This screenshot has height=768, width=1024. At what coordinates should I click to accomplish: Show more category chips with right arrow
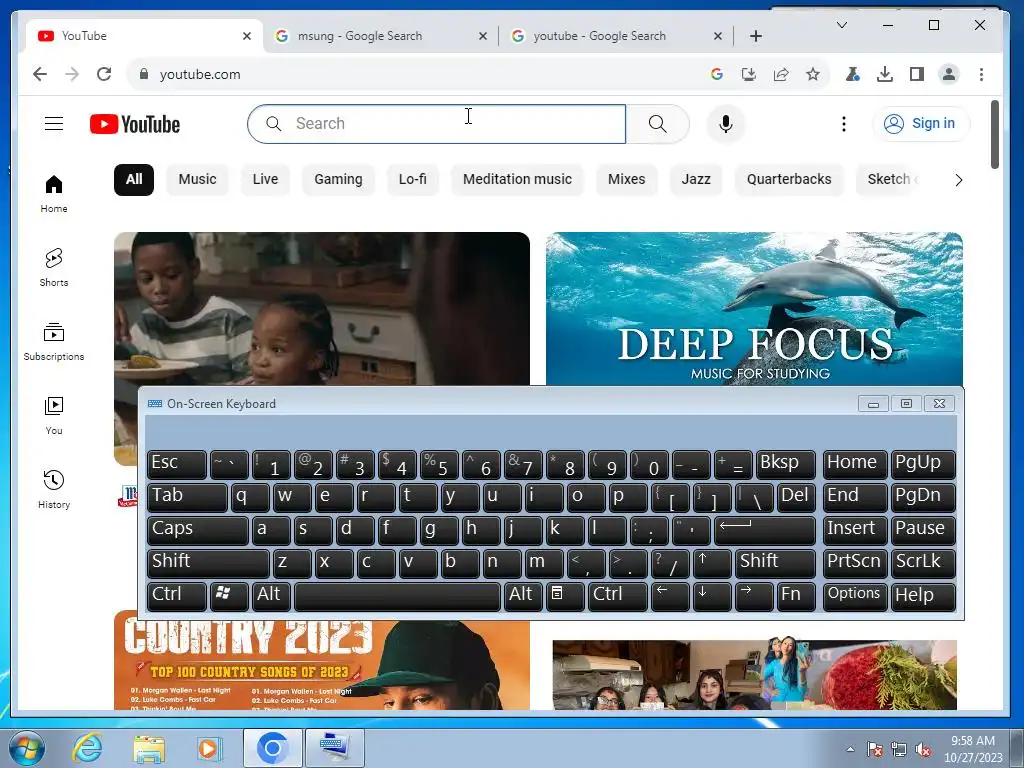pyautogui.click(x=959, y=180)
